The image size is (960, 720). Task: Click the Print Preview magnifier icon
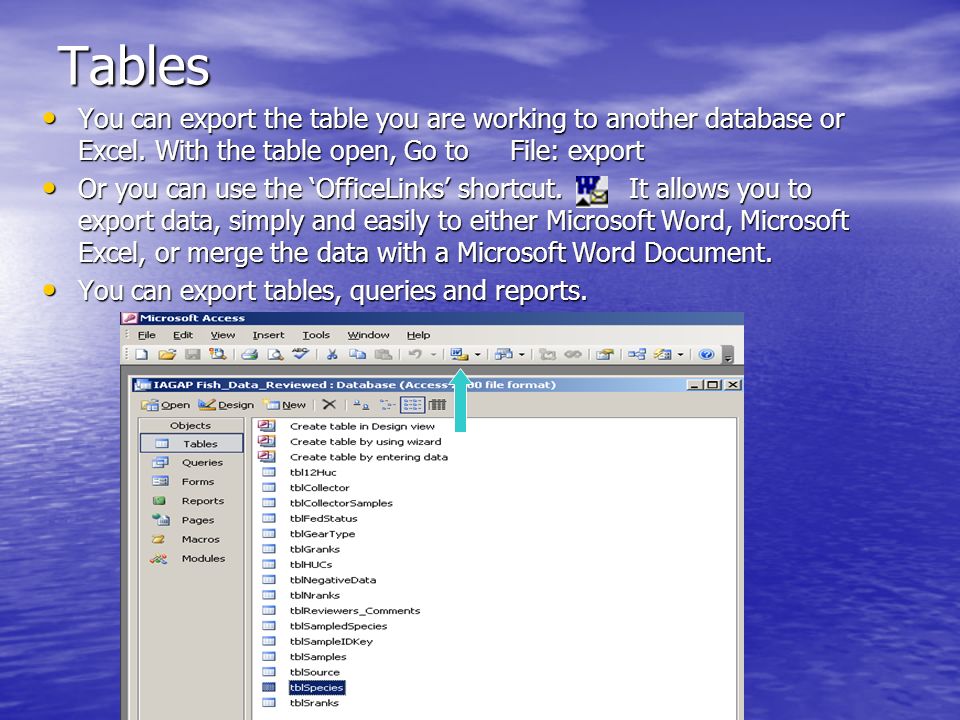point(275,354)
